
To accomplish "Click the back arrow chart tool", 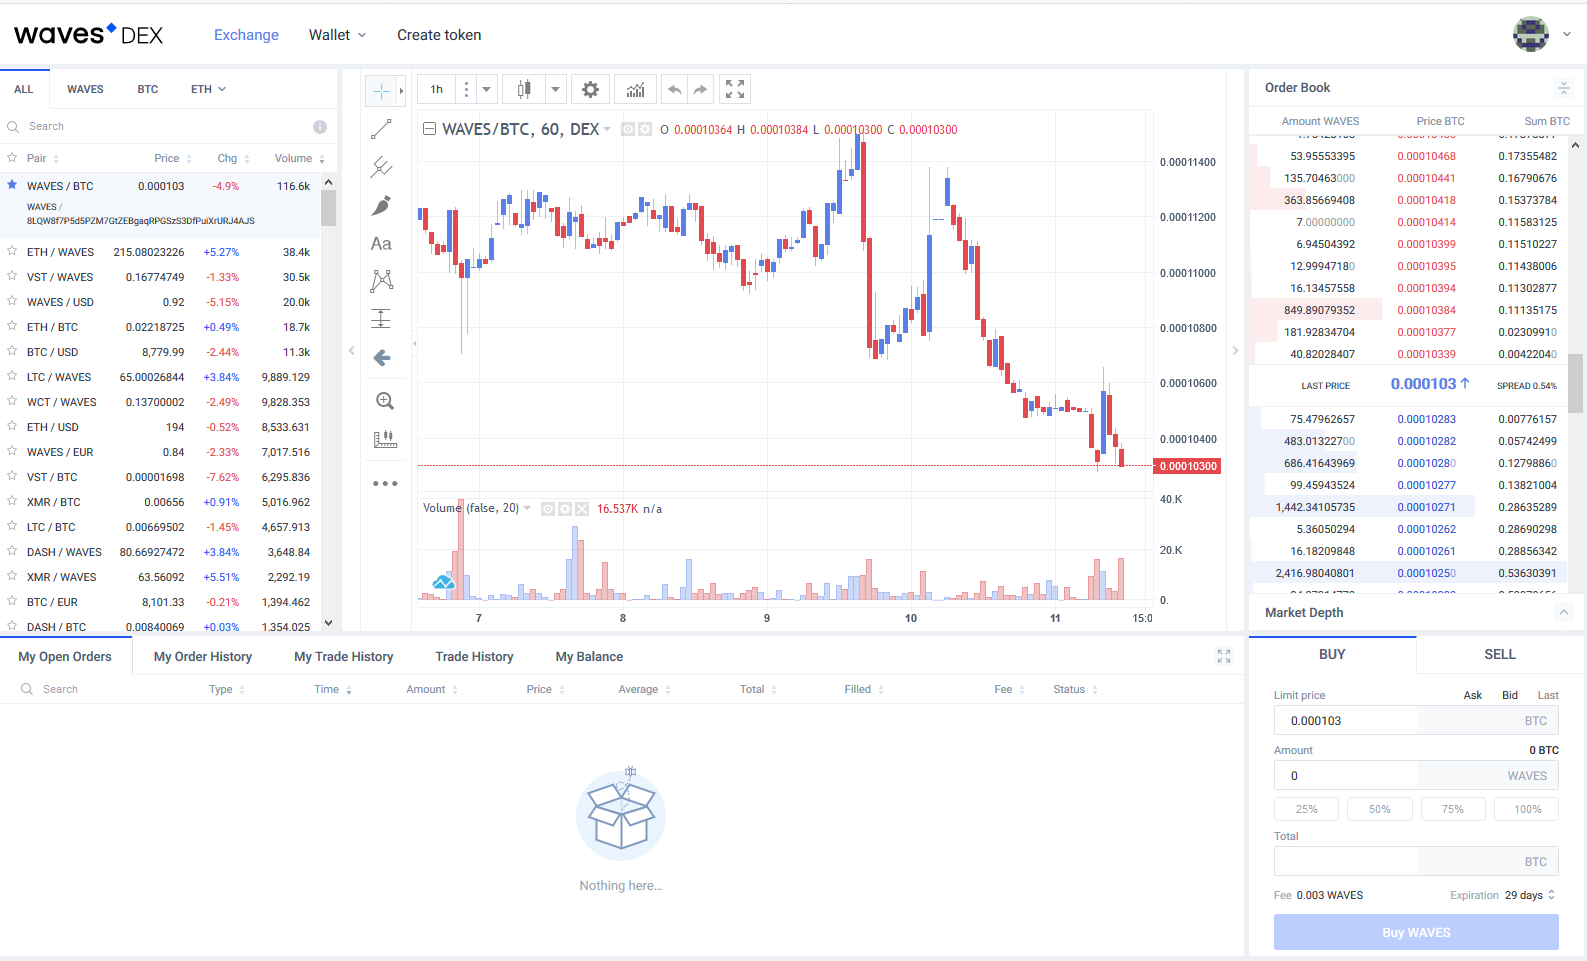I will pos(381,358).
